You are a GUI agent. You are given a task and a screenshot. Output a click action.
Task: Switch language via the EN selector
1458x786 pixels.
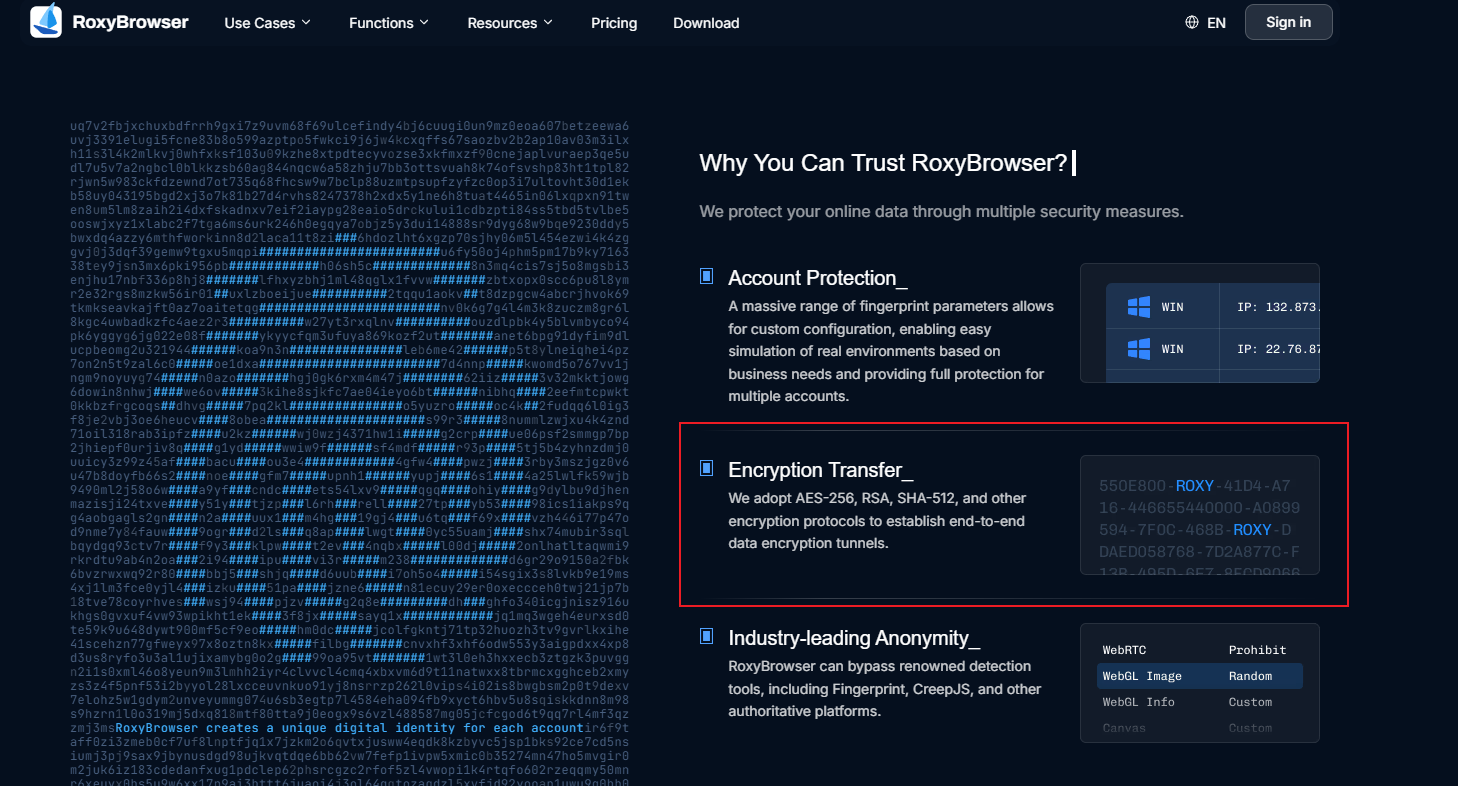pos(1216,23)
